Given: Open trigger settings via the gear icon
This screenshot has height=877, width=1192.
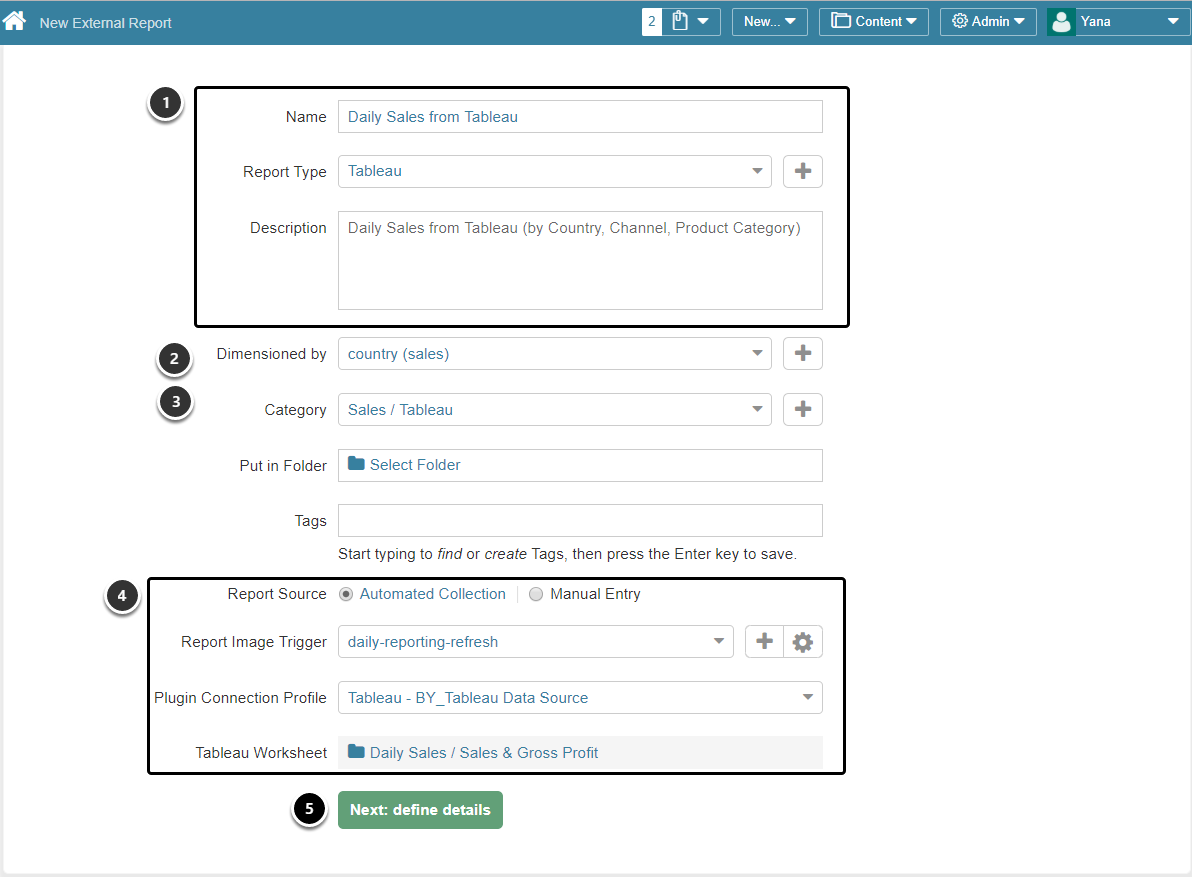Looking at the screenshot, I should click(x=803, y=641).
